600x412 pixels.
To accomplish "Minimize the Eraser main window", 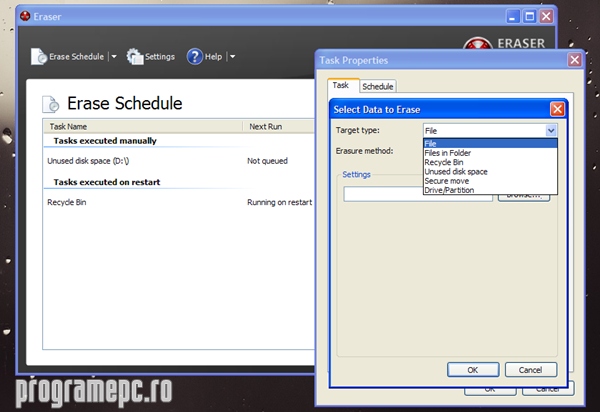I will (x=513, y=16).
